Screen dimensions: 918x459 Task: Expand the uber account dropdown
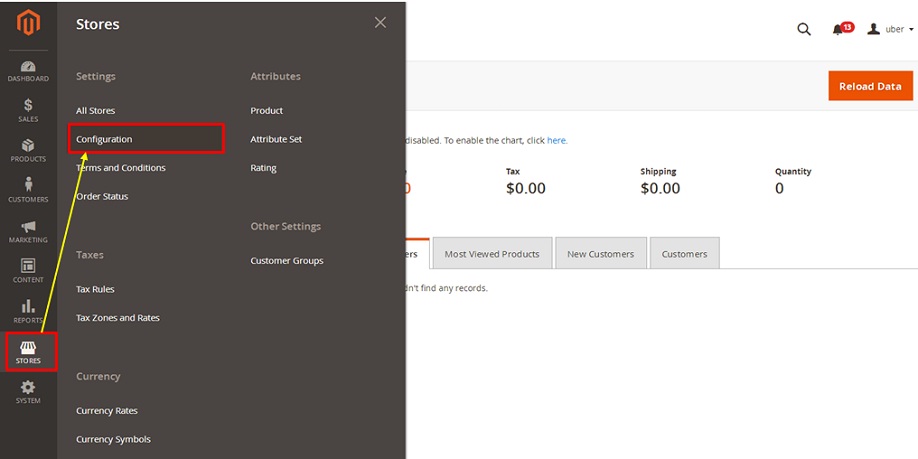pos(890,29)
